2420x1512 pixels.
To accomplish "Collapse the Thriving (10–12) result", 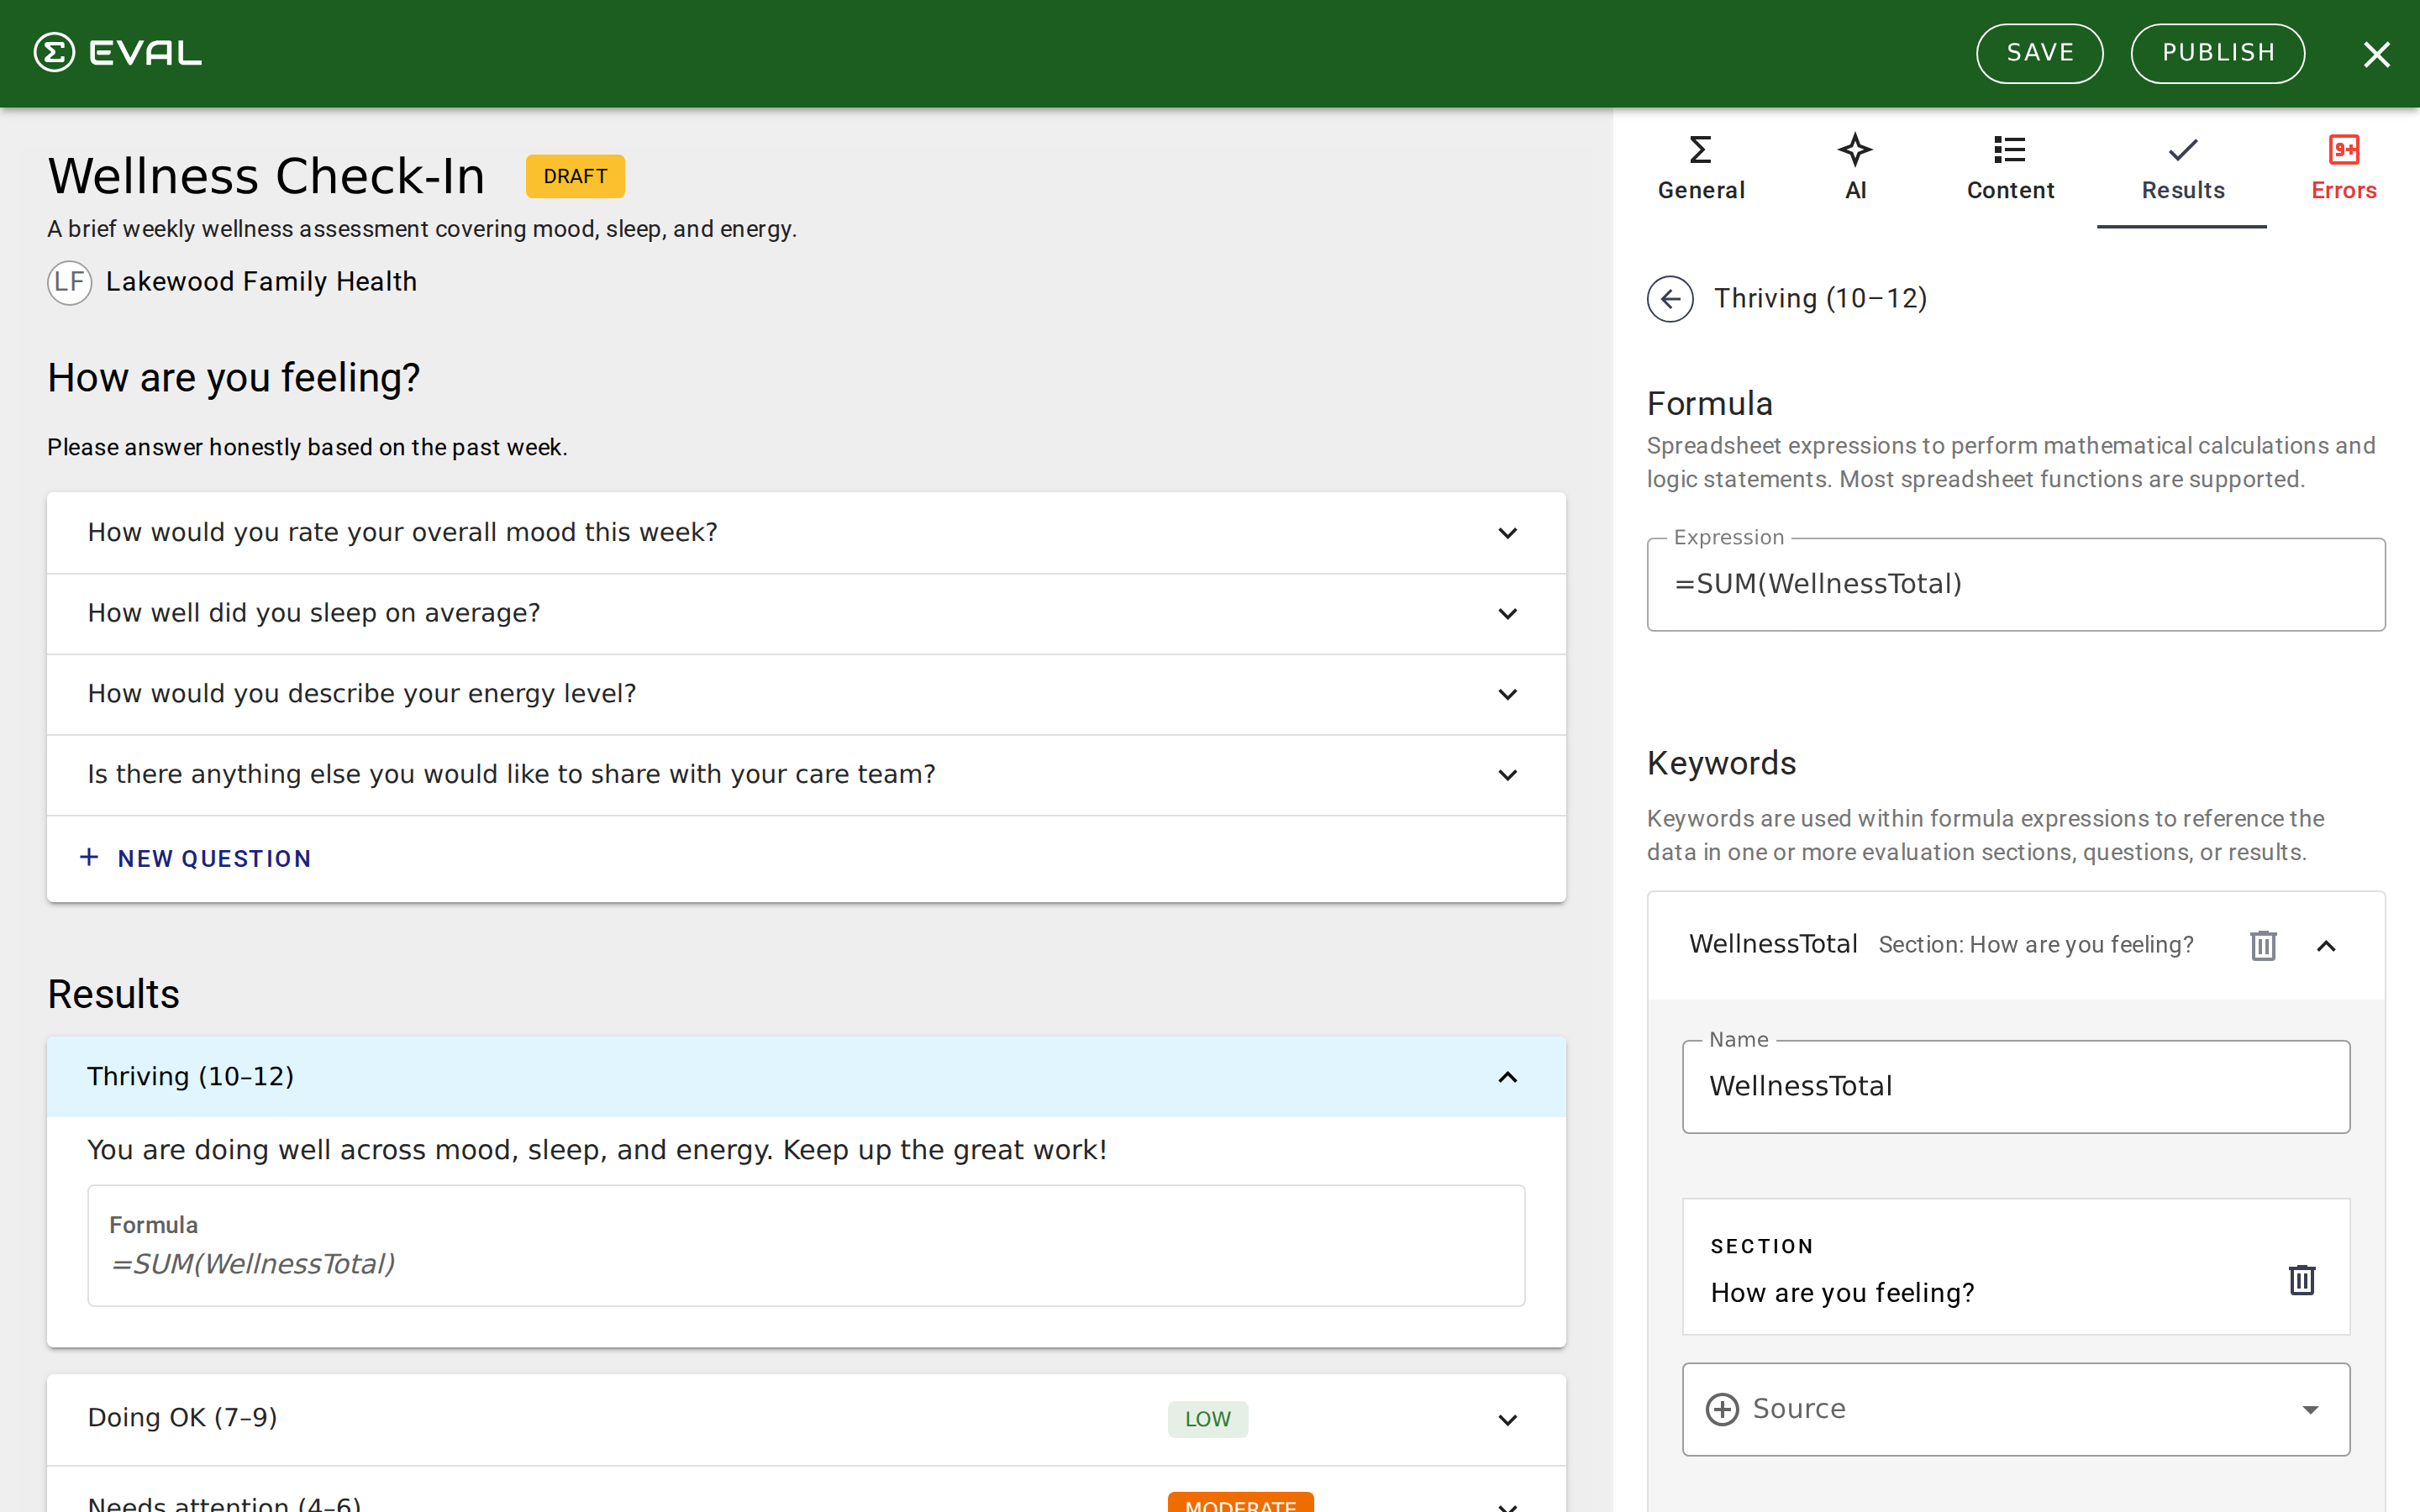I will (x=1507, y=1077).
